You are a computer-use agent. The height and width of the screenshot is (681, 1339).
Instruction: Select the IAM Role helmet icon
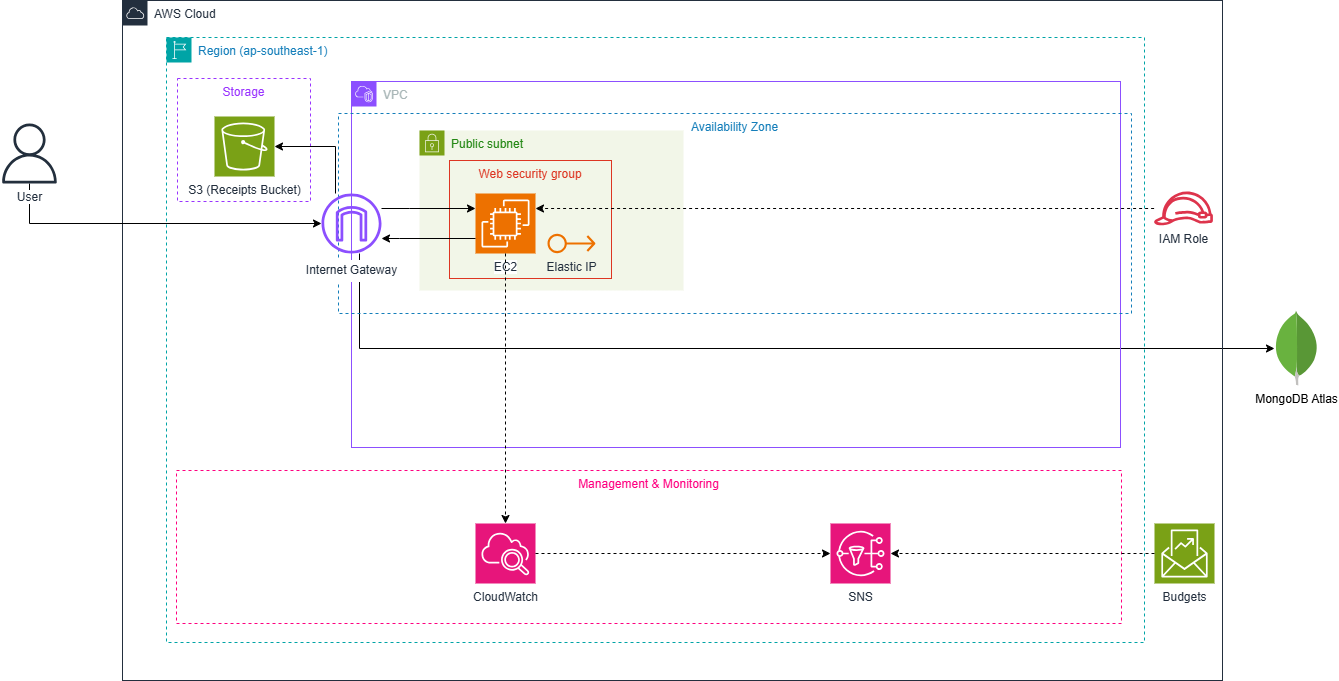(x=1184, y=207)
